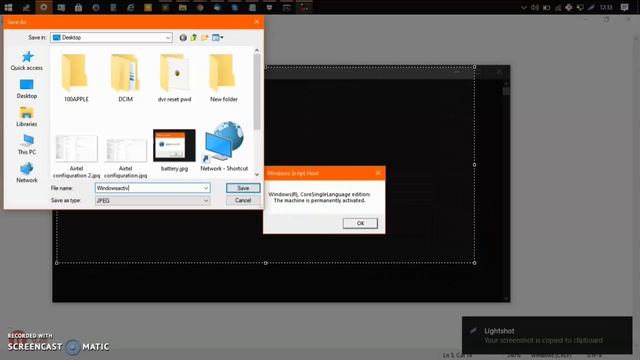Open the Windows Start menu

point(8,7)
